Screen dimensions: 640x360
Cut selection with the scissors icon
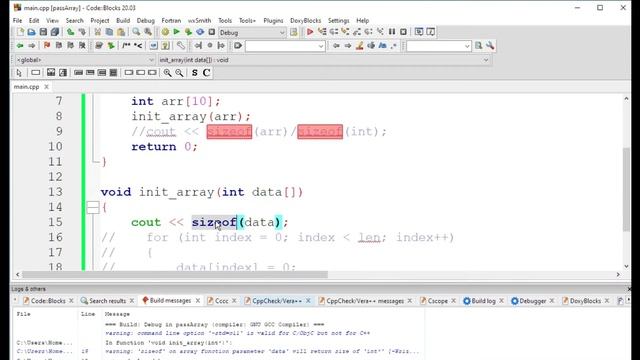98,32
